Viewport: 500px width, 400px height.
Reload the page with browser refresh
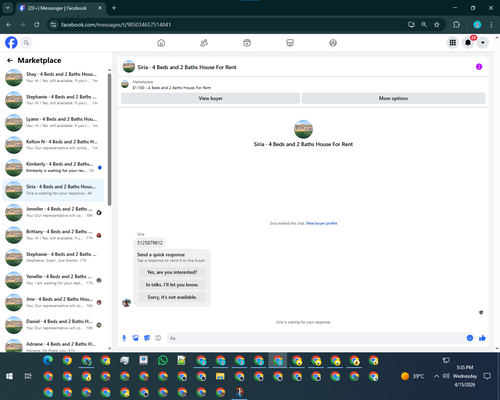pyautogui.click(x=37, y=25)
